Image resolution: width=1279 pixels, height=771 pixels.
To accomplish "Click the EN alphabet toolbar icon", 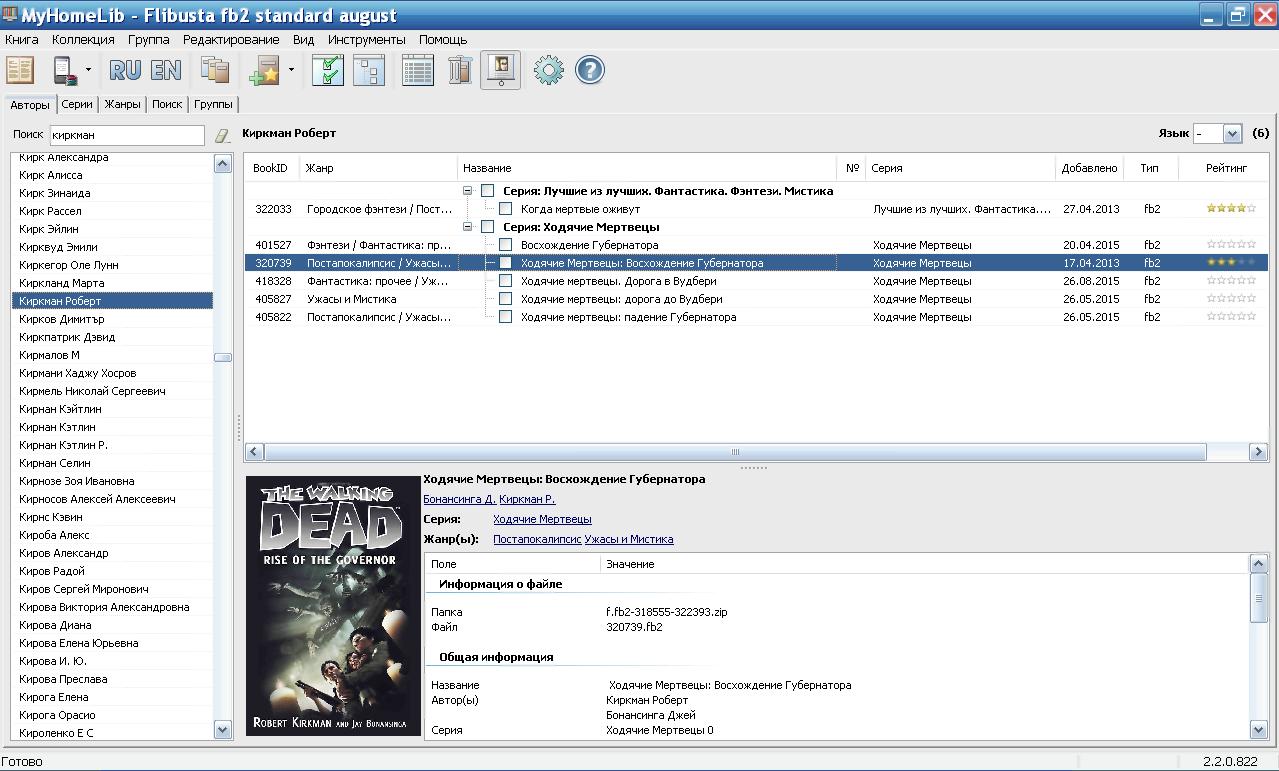I will click(166, 70).
